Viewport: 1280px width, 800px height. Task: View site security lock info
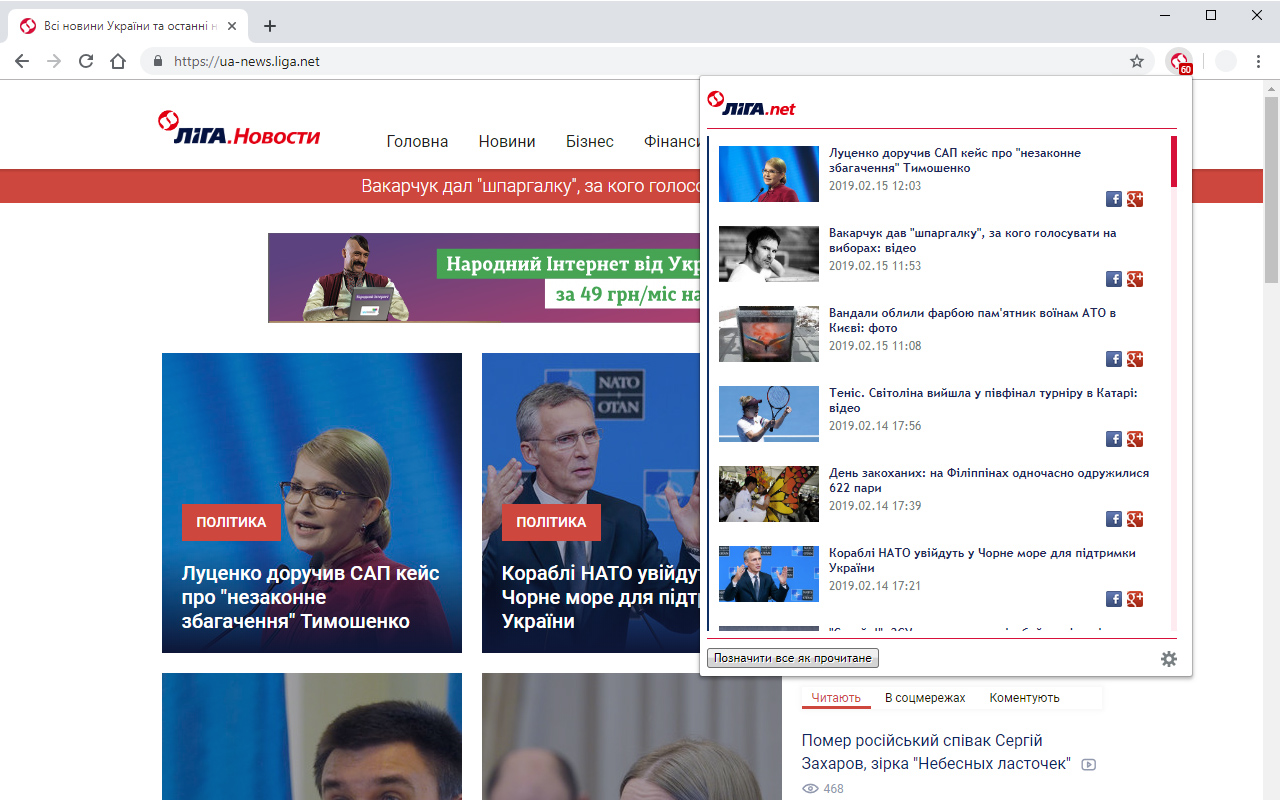(x=158, y=61)
